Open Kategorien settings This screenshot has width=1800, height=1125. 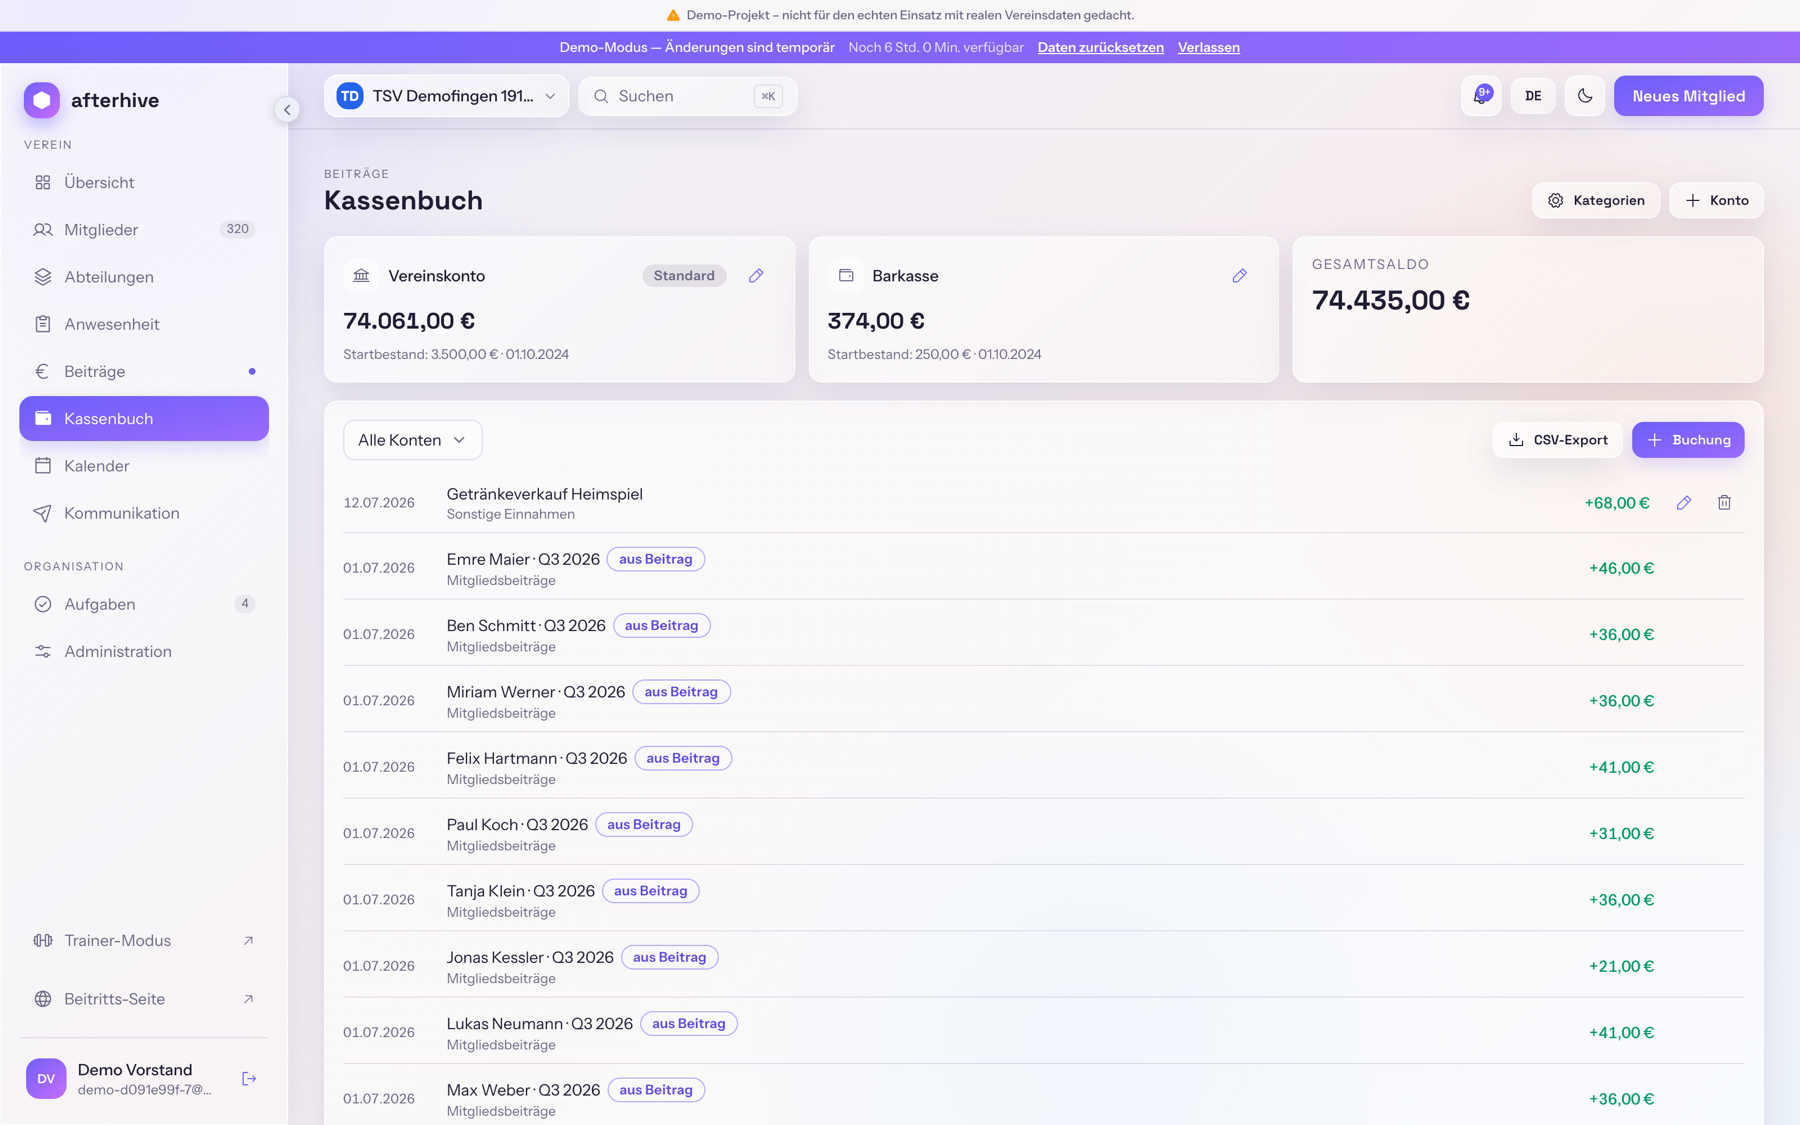1595,200
